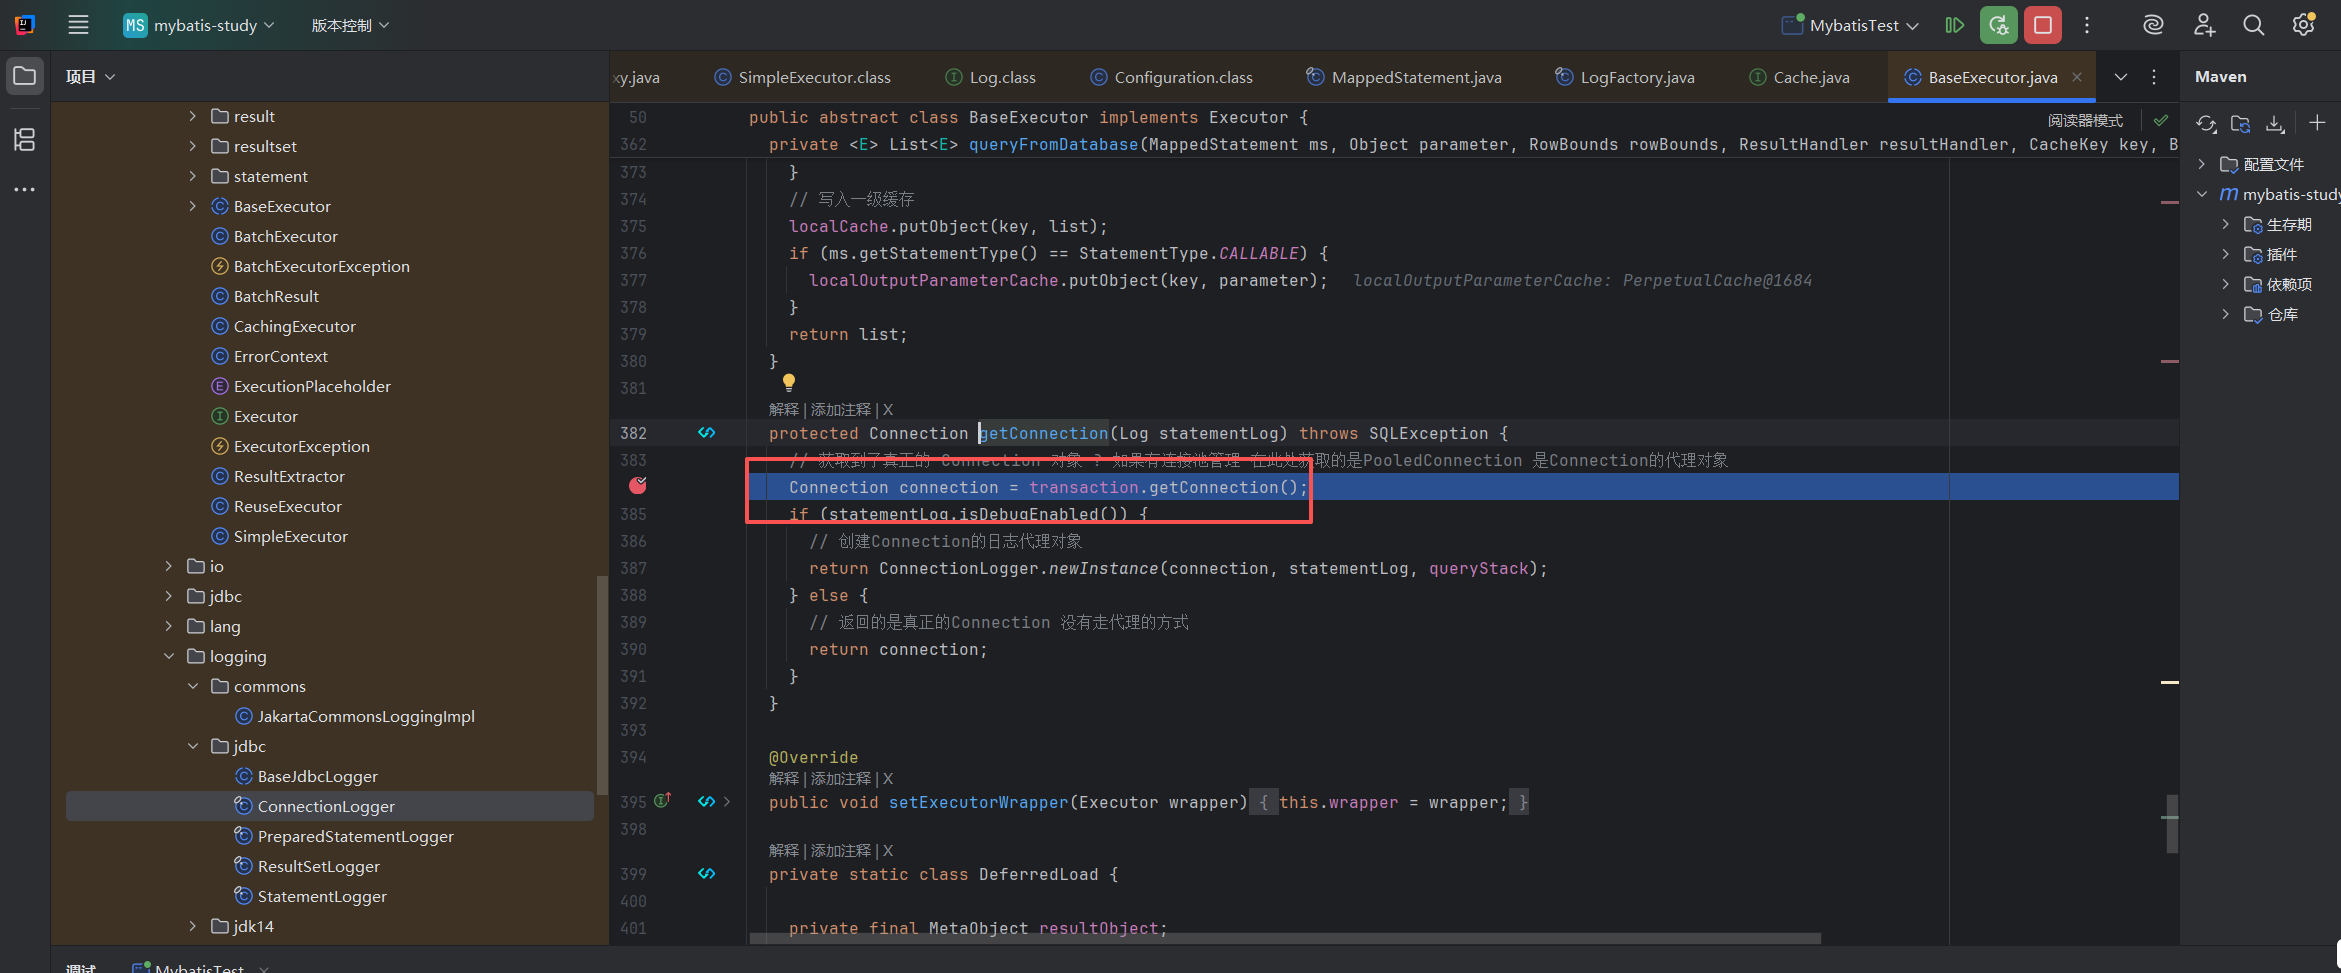
Task: Close the BaseExecutor.java tab
Action: (x=2077, y=77)
